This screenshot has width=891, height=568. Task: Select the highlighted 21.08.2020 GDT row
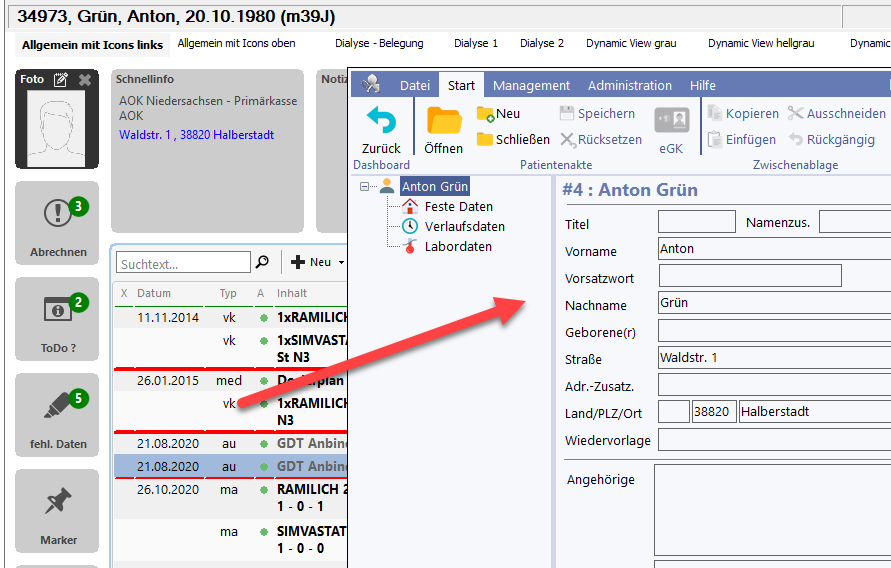pos(230,466)
